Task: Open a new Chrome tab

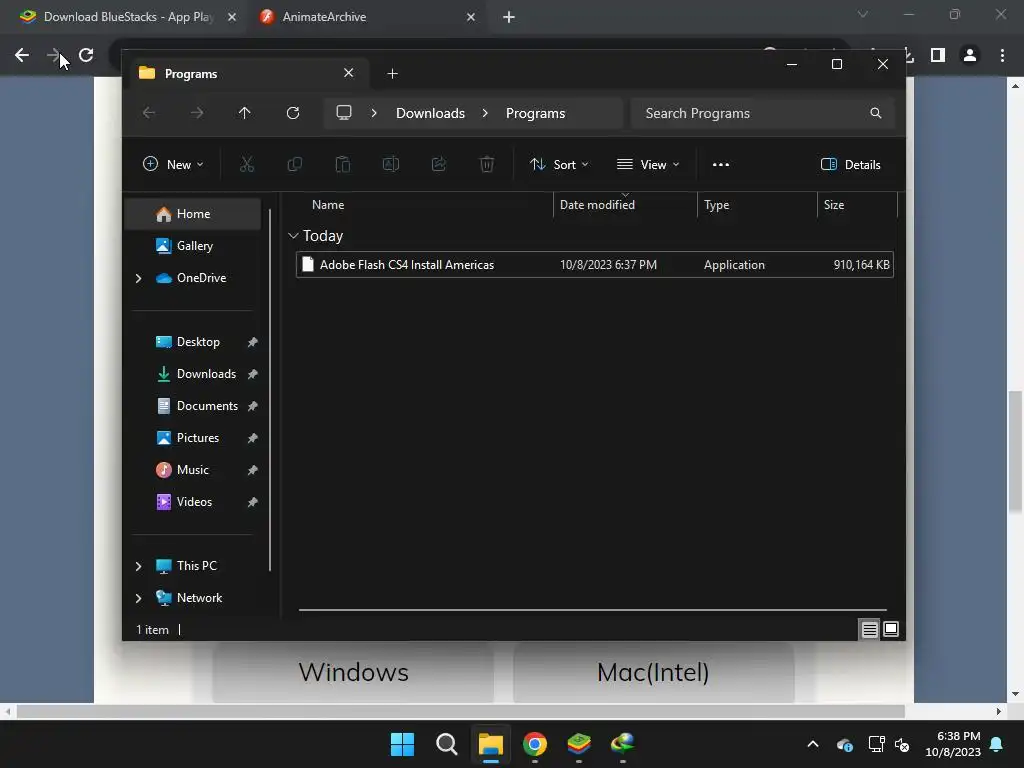Action: [509, 17]
